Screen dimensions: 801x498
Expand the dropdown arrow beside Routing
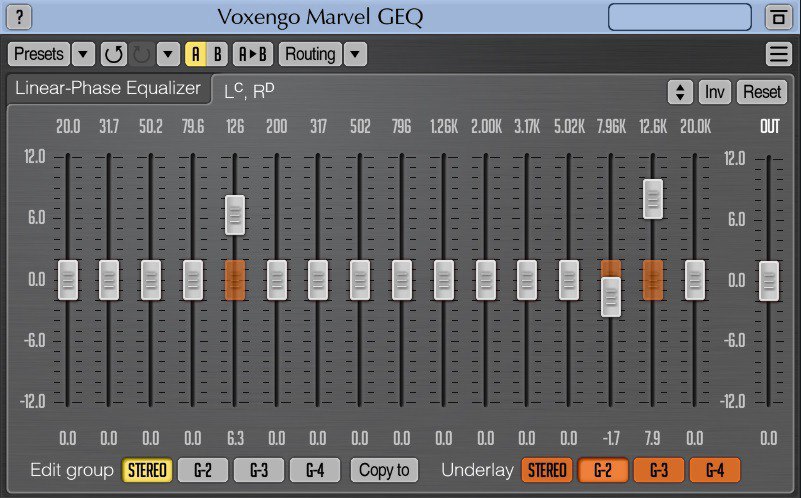point(356,54)
